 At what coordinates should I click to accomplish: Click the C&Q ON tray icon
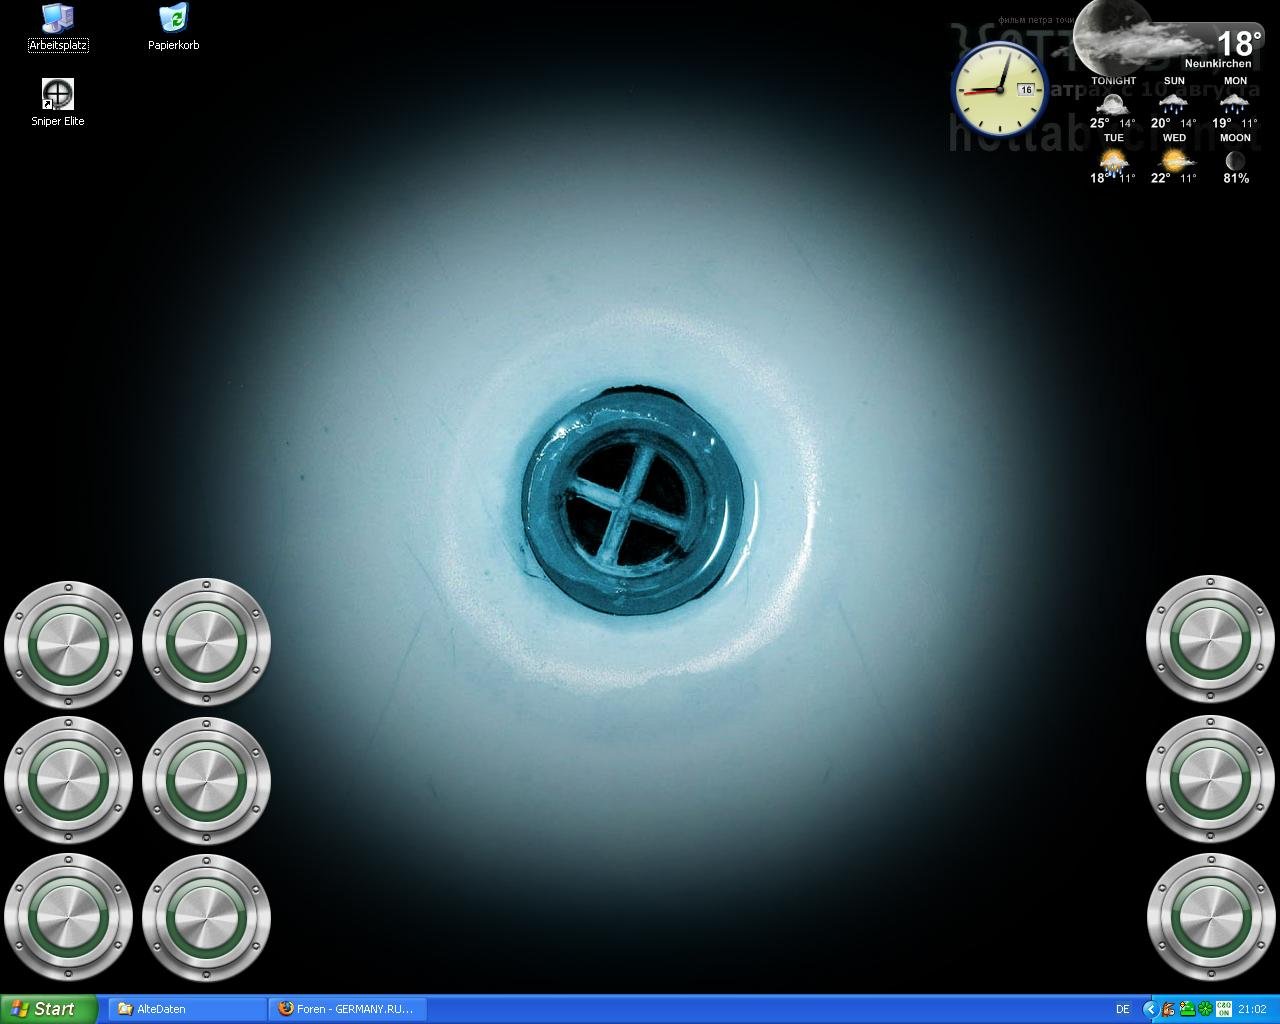click(x=1223, y=1009)
